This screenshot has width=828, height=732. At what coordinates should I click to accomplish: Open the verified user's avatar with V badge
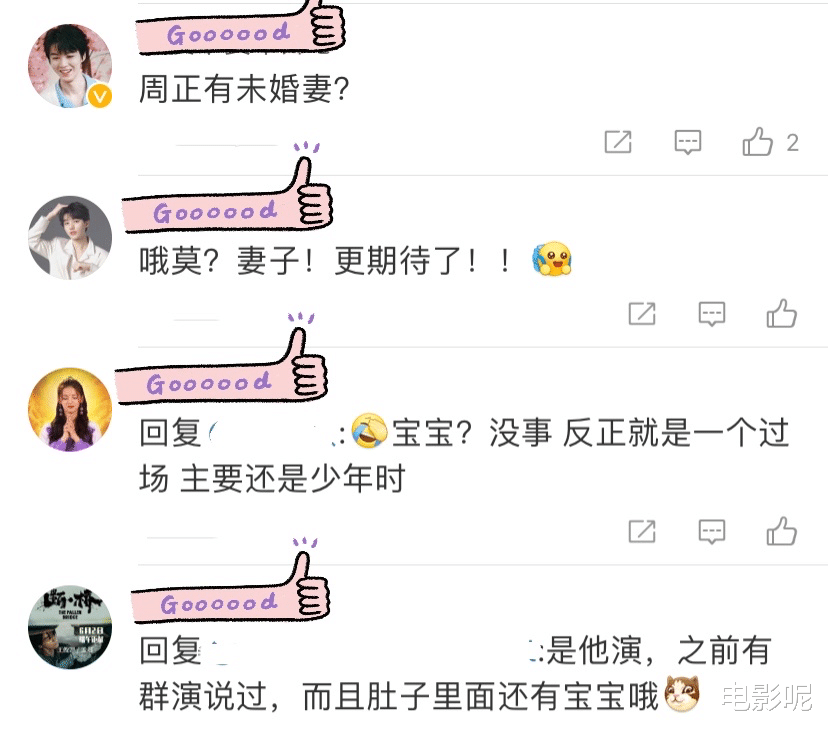click(70, 66)
